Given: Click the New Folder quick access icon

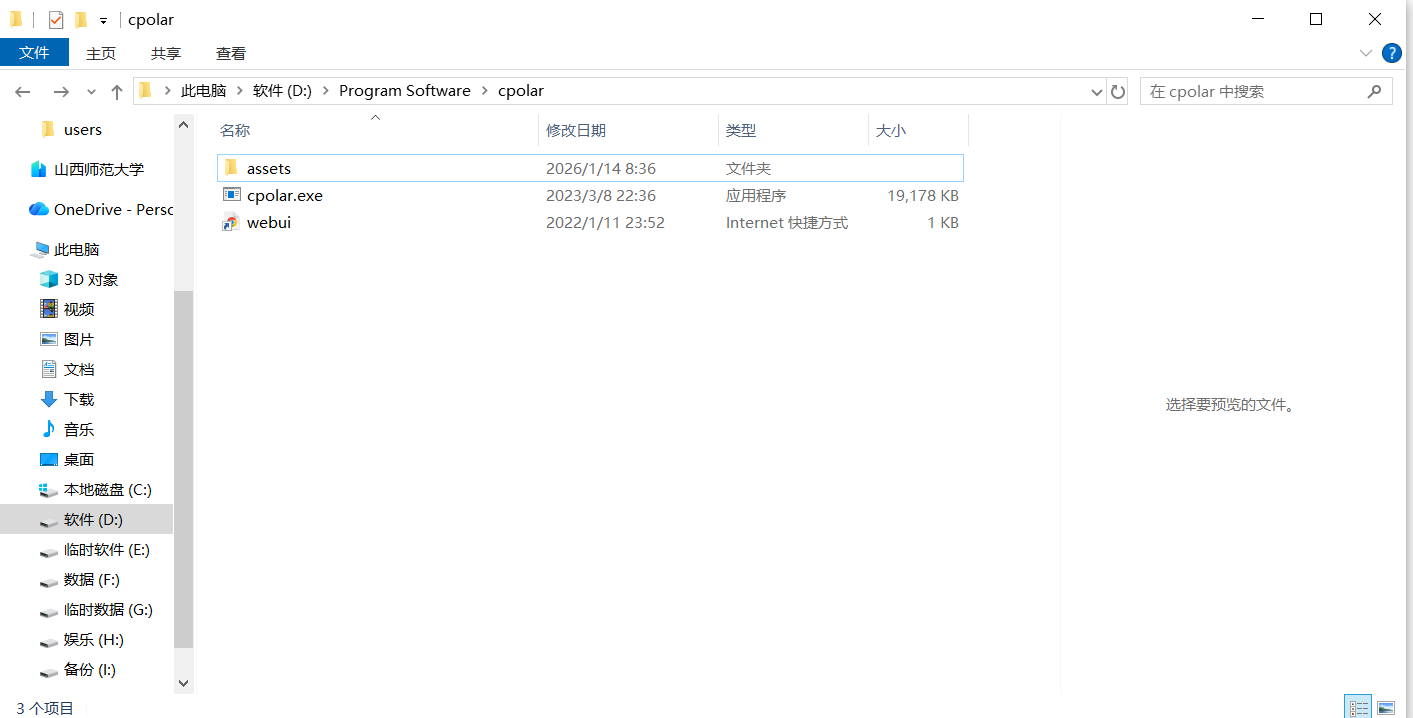Looking at the screenshot, I should 81,19.
